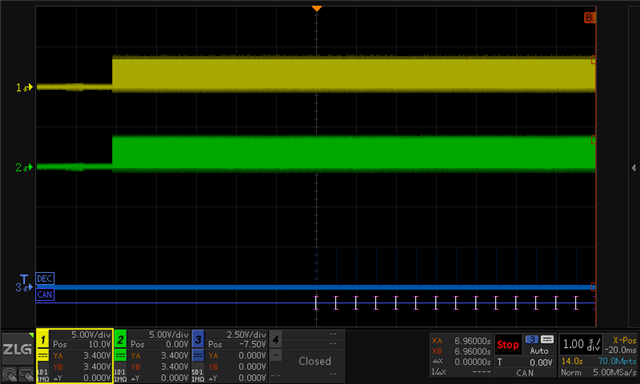The width and height of the screenshot is (640, 384).
Task: Tap the touch gesture icon below ZLG
Action: (10, 374)
